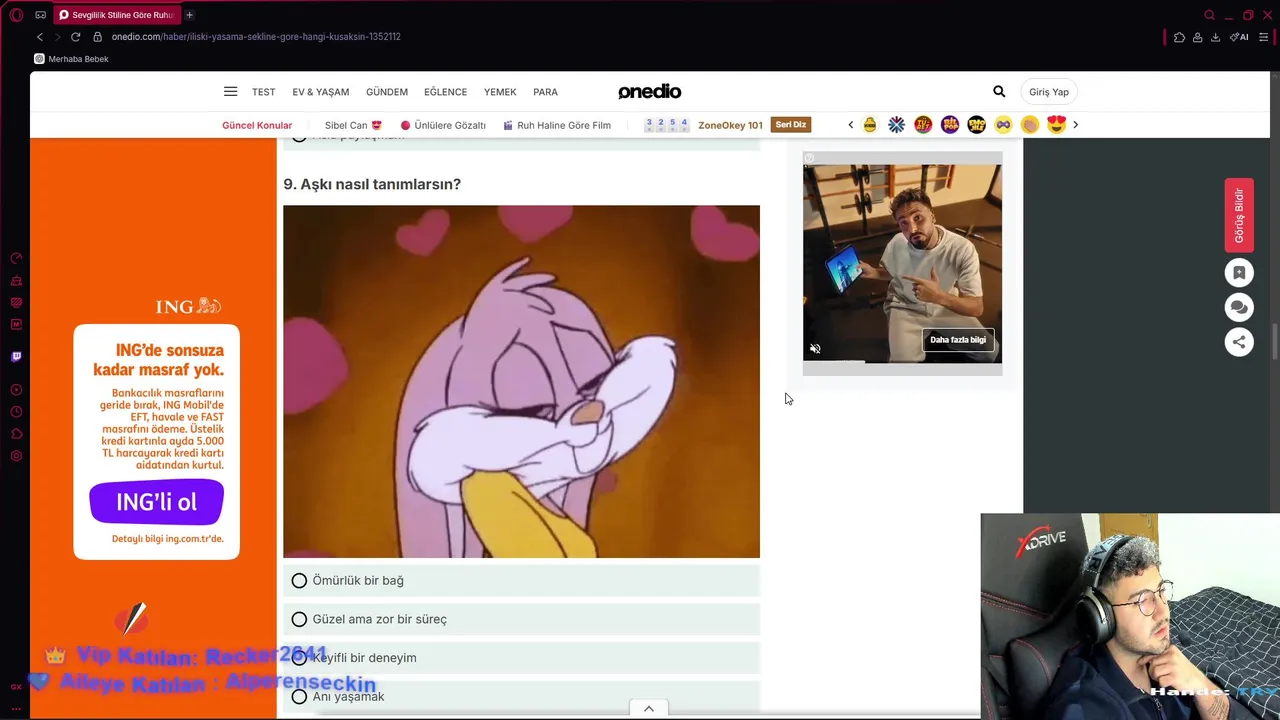
Task: Open the browser tab search icon
Action: click(x=1209, y=15)
